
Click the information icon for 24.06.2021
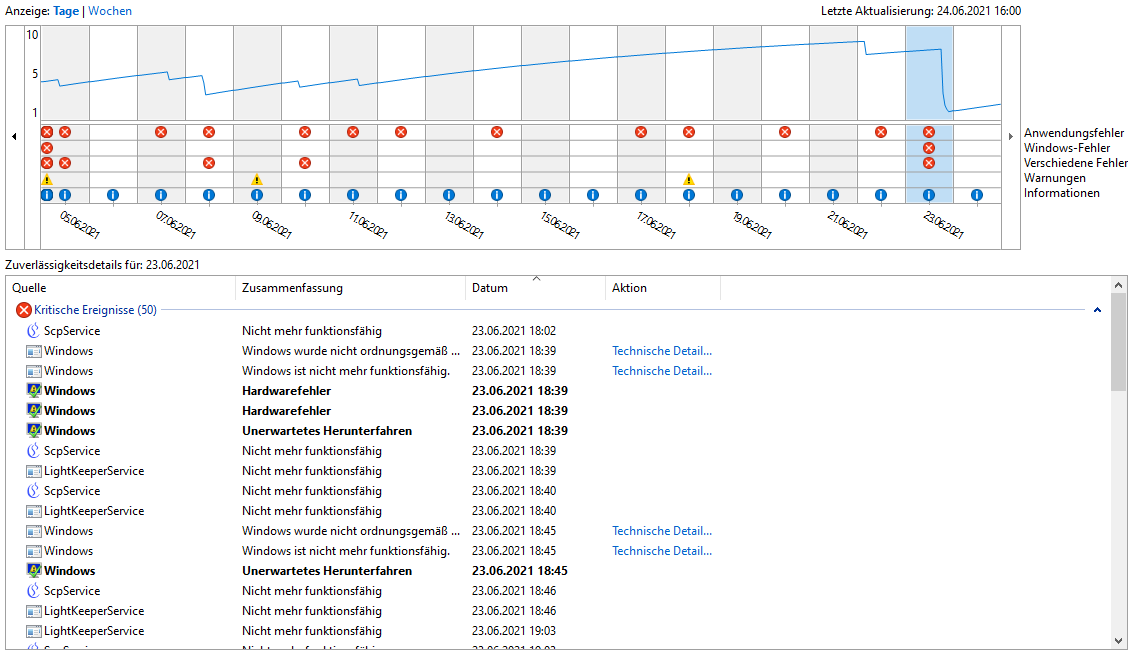[977, 195]
